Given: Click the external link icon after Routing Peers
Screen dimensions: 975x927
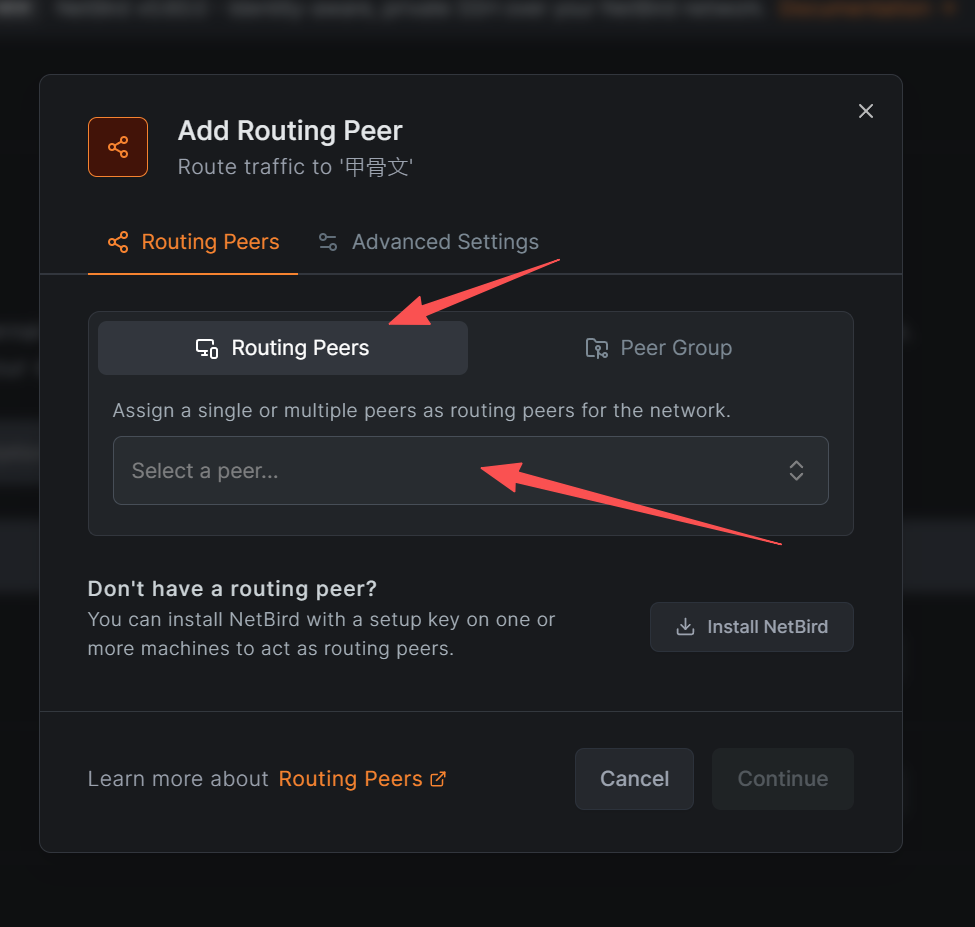Looking at the screenshot, I should [x=438, y=779].
